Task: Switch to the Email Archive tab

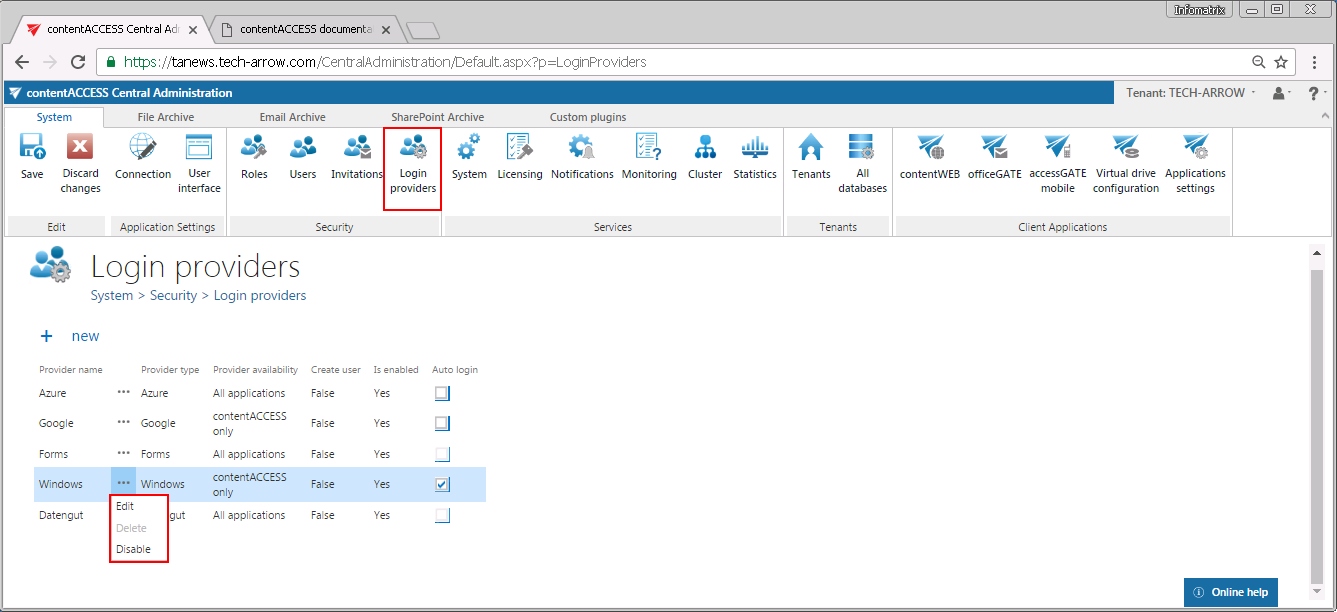Action: pyautogui.click(x=292, y=117)
